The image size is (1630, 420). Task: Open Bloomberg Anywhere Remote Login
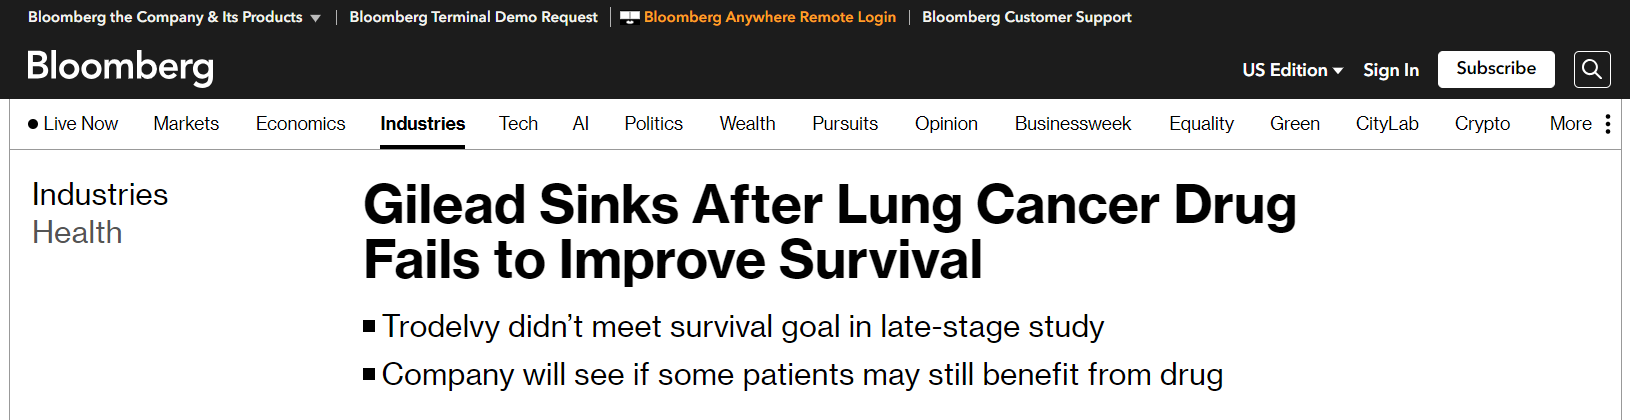769,17
